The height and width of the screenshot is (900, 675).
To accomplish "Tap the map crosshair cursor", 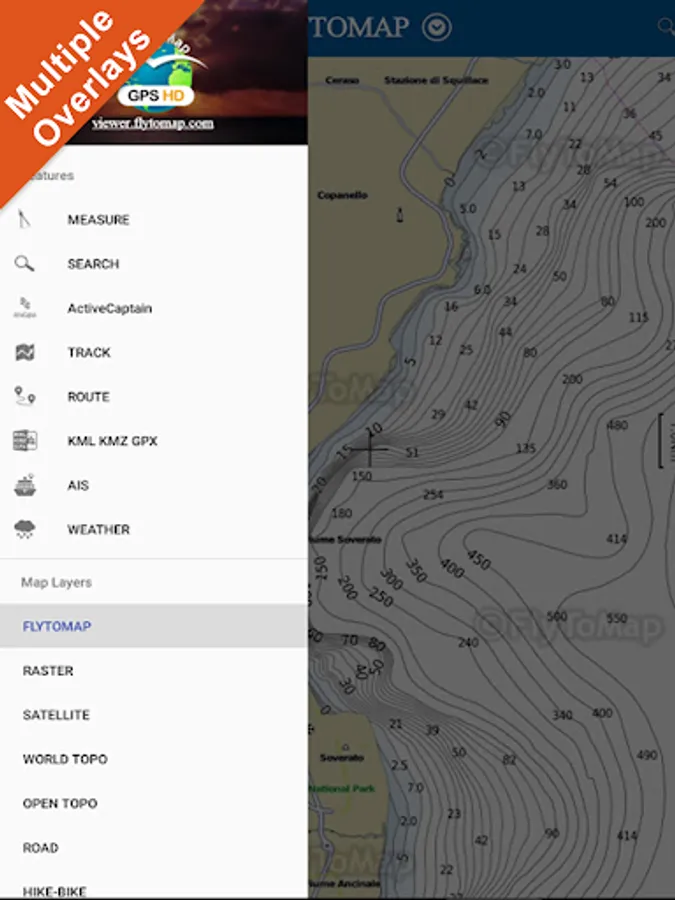I will (369, 449).
